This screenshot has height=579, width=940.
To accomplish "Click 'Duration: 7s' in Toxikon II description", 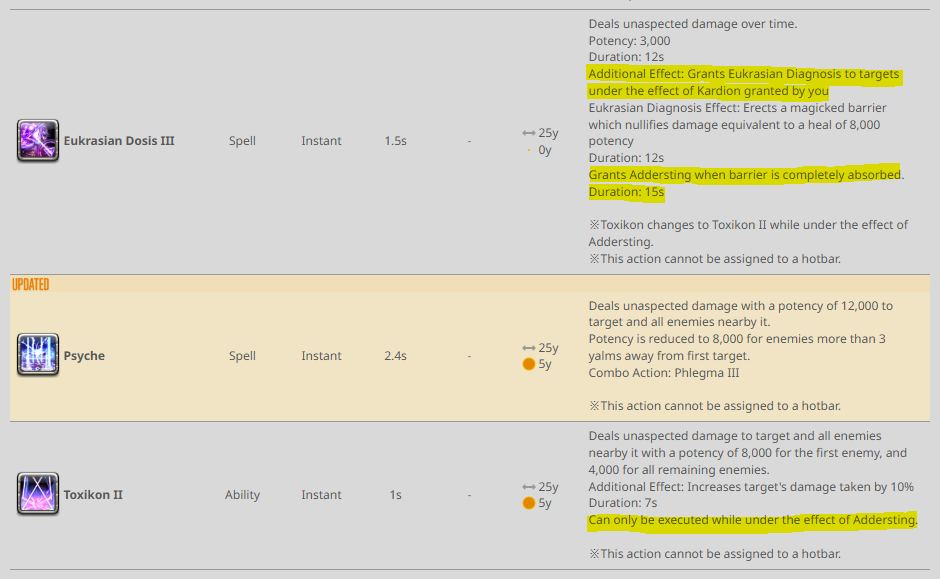I will (623, 503).
